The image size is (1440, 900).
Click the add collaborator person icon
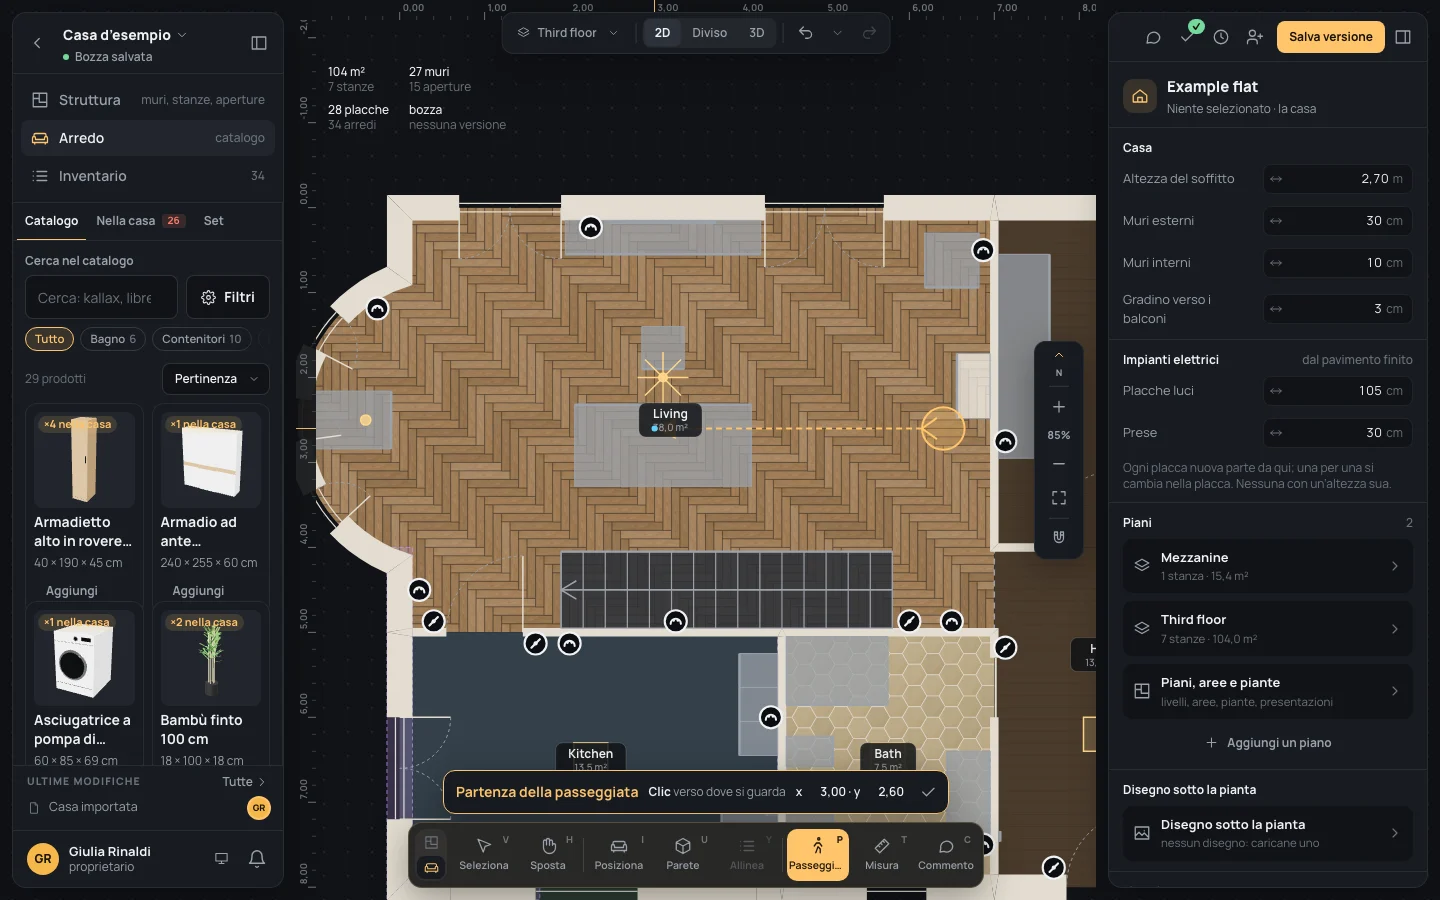pyautogui.click(x=1255, y=37)
